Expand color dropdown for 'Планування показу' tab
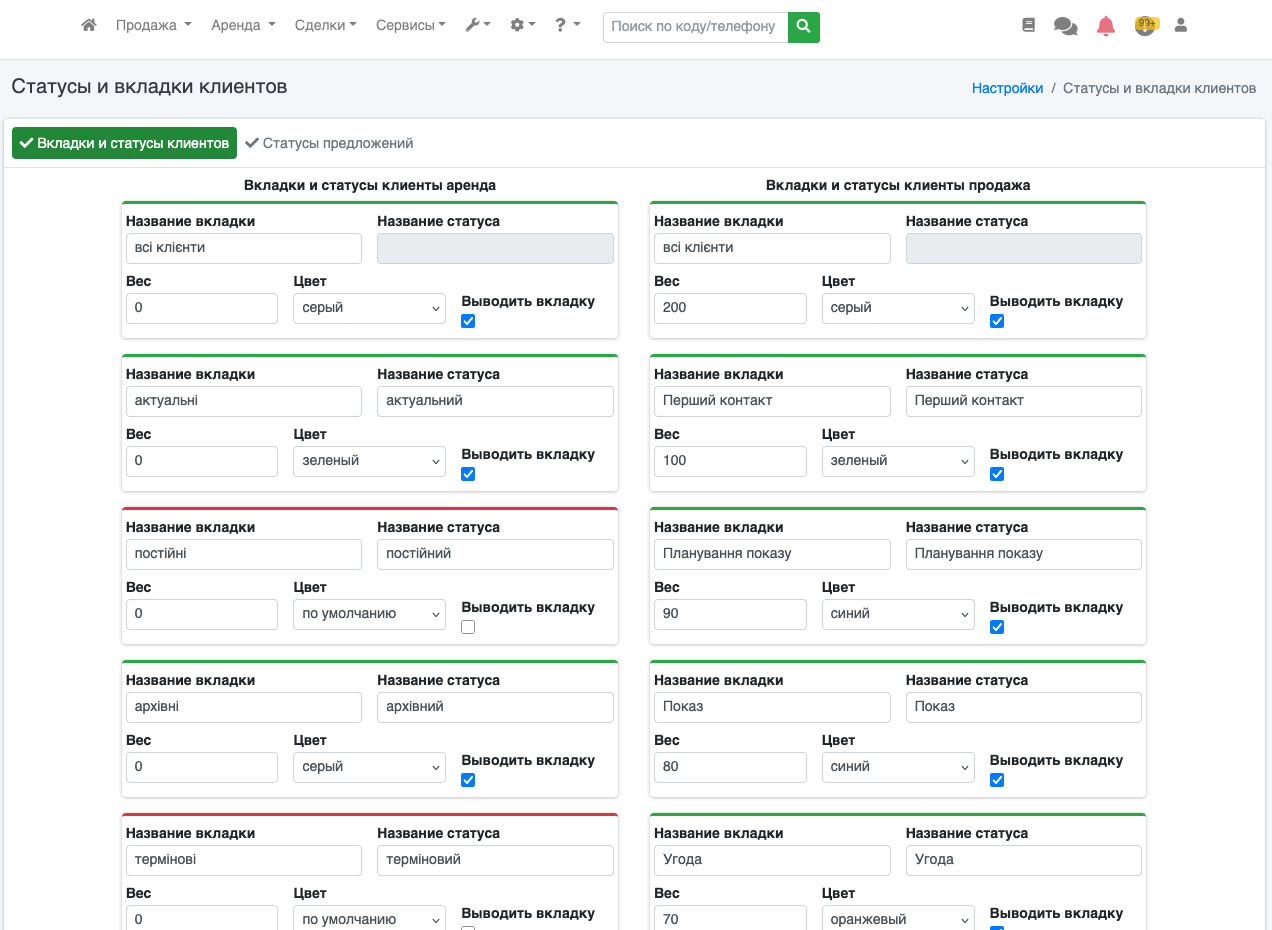This screenshot has width=1272, height=930. [897, 614]
